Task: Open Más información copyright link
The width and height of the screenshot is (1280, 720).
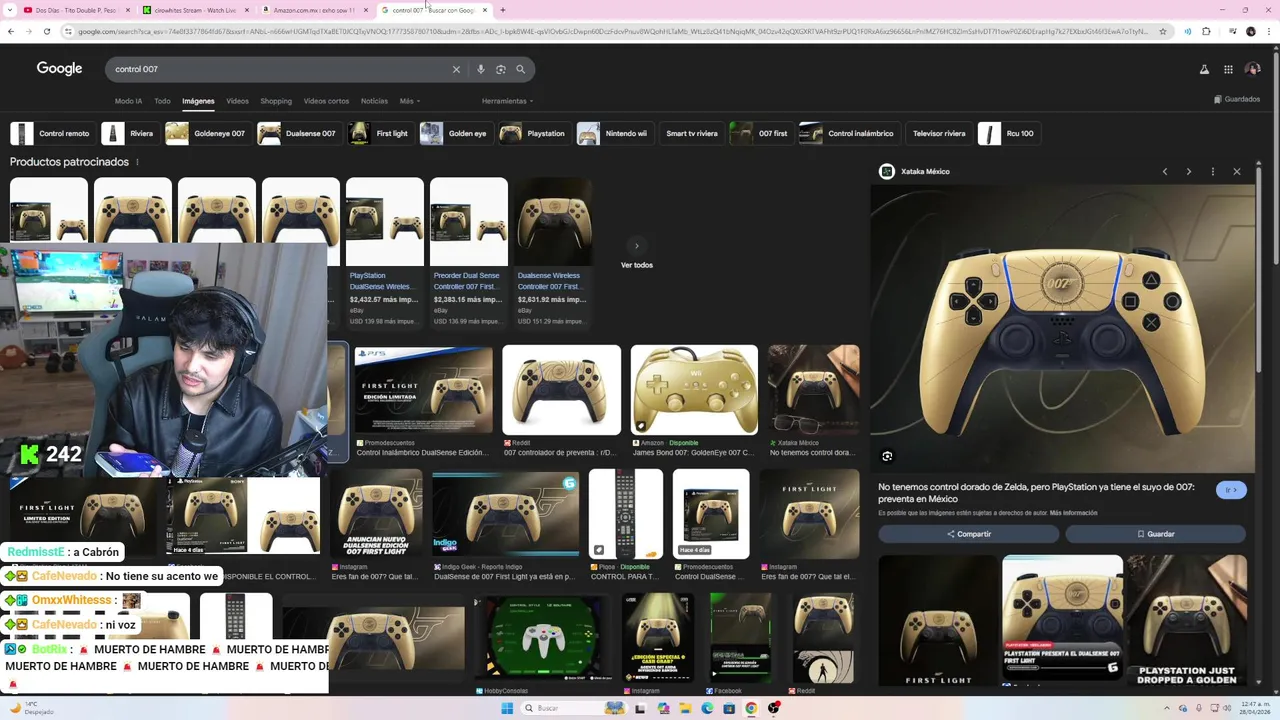Action: tap(1073, 513)
